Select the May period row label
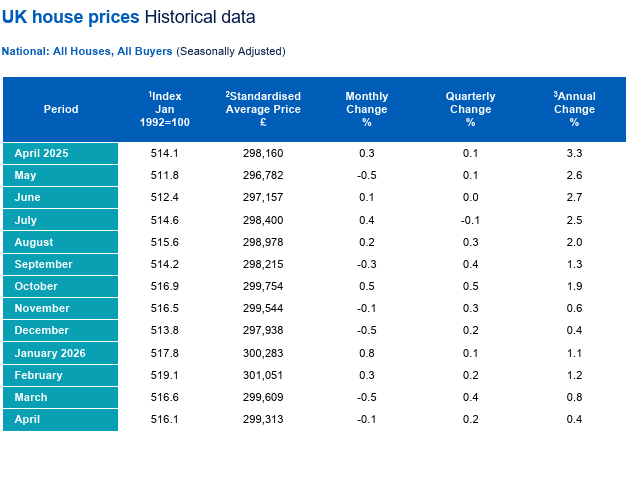This screenshot has width=643, height=478. [60, 175]
